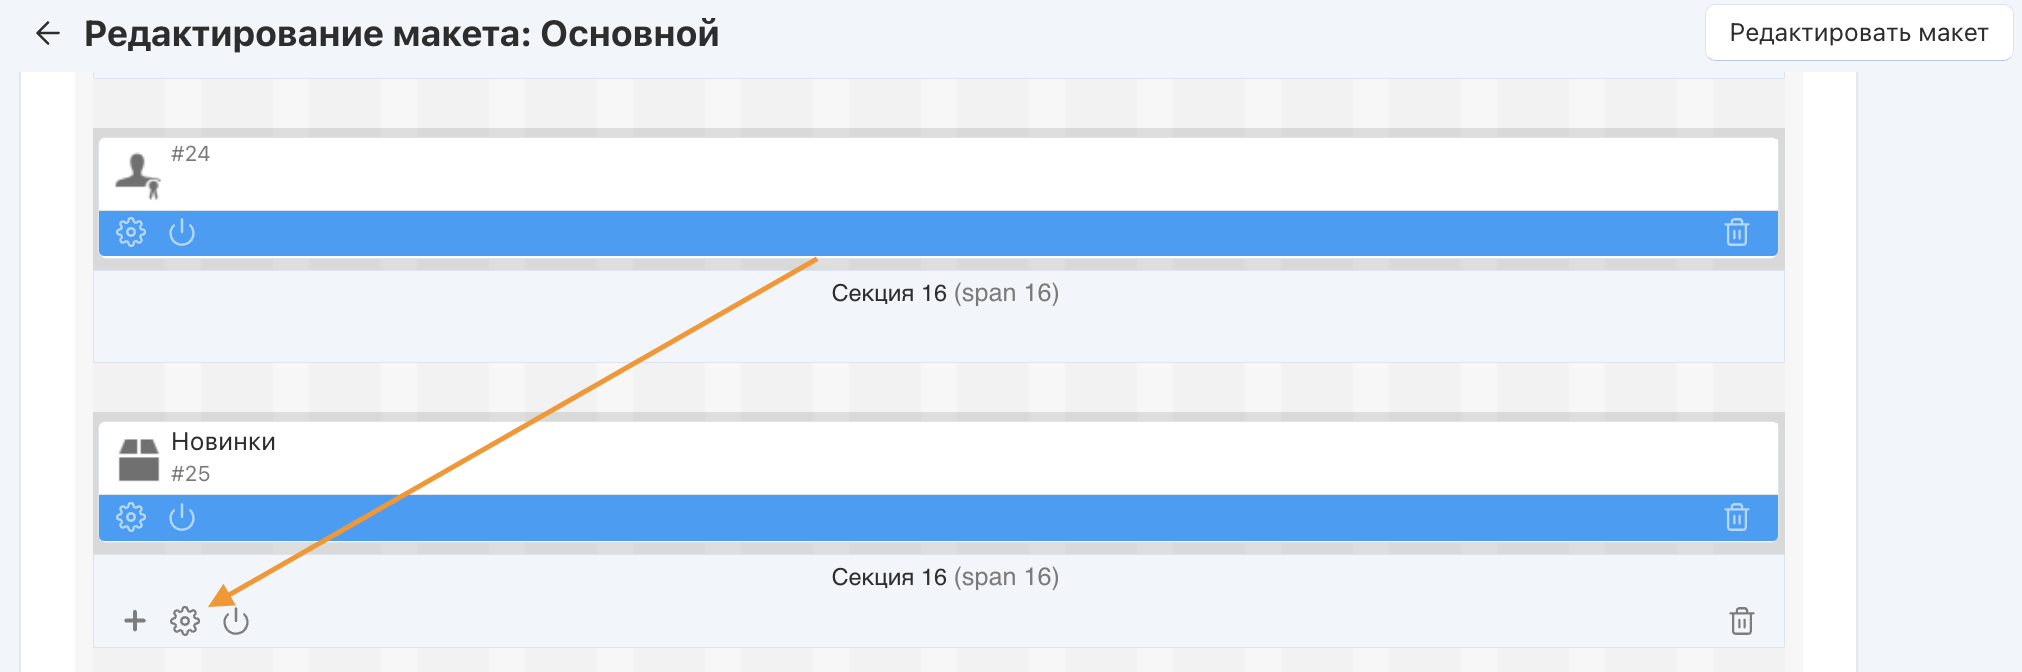Viewport: 2022px width, 672px height.
Task: Toggle the bottom section's power icon
Action: (236, 621)
